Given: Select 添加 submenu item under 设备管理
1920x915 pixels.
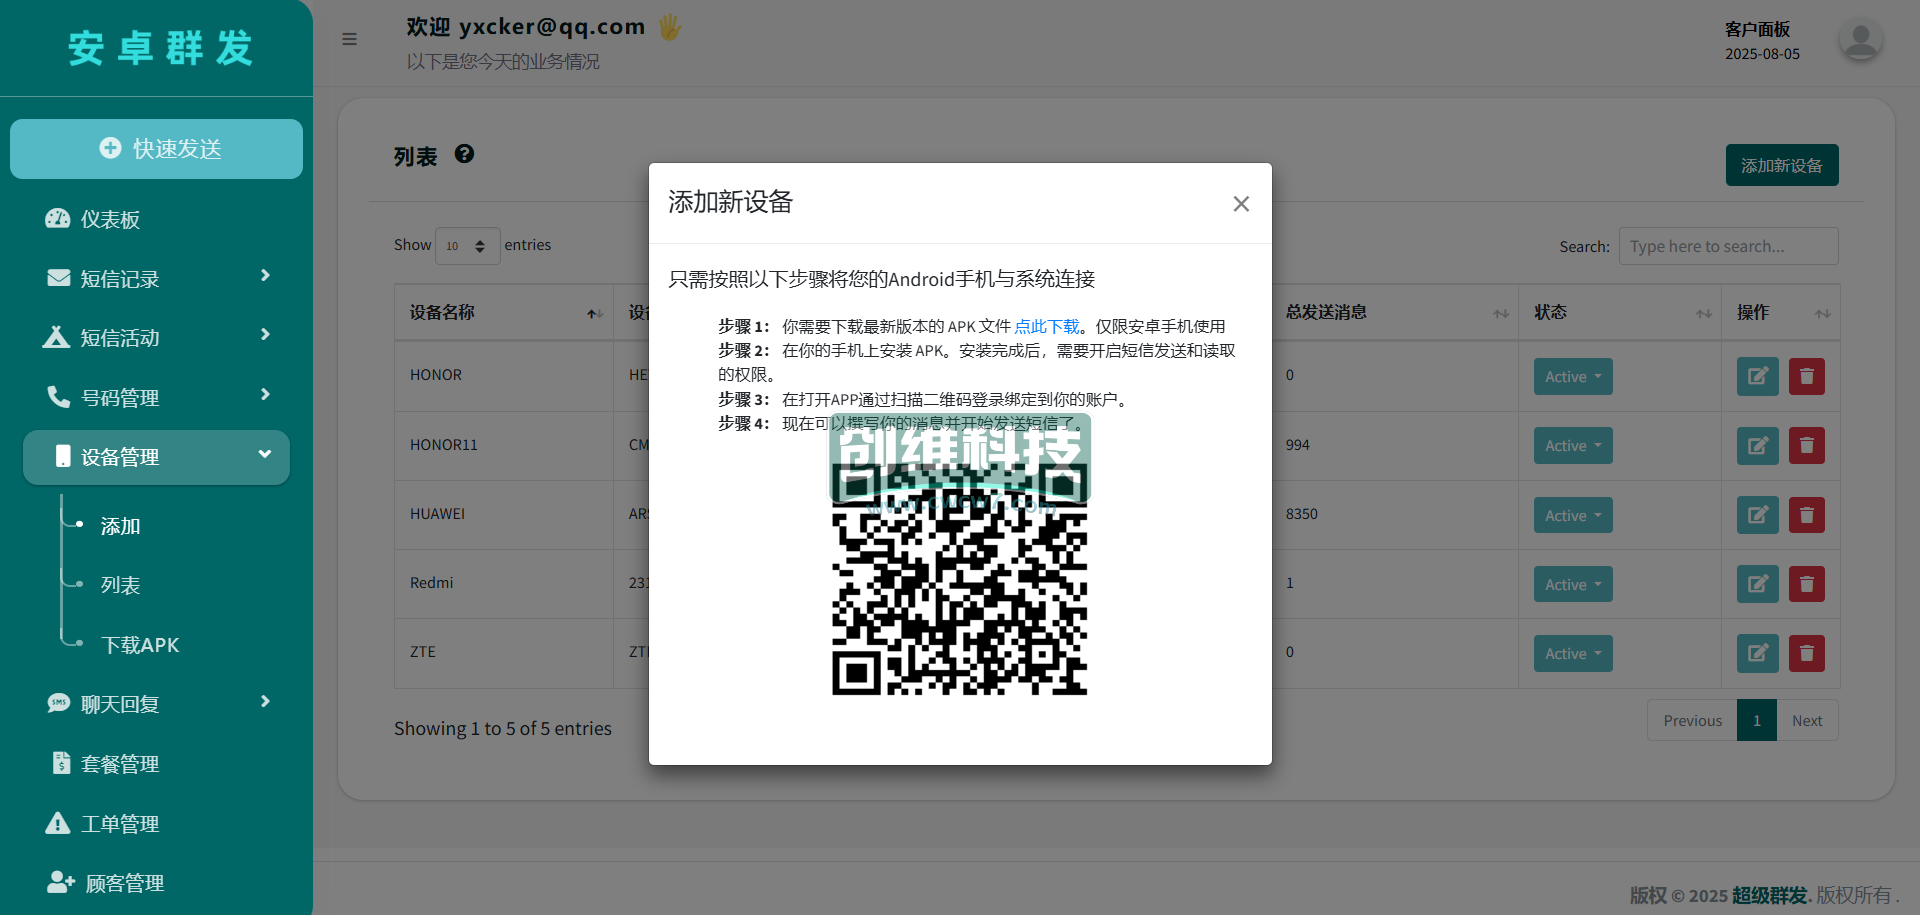Looking at the screenshot, I should point(120,526).
